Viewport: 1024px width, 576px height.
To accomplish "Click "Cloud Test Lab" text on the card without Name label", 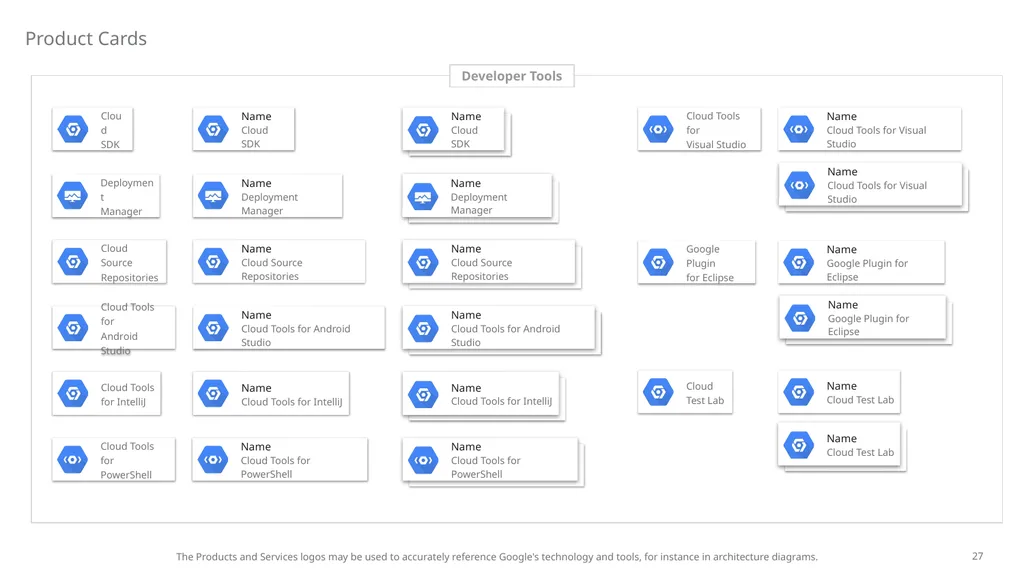I will point(705,393).
